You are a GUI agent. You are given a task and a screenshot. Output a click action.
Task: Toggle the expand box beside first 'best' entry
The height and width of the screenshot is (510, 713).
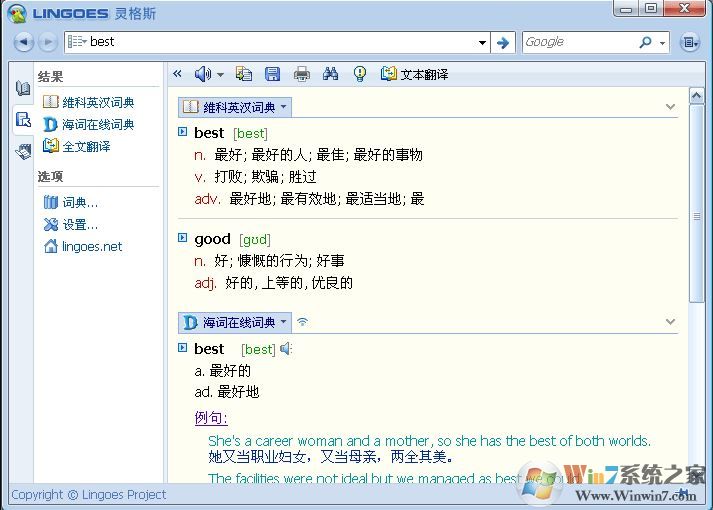(182, 132)
